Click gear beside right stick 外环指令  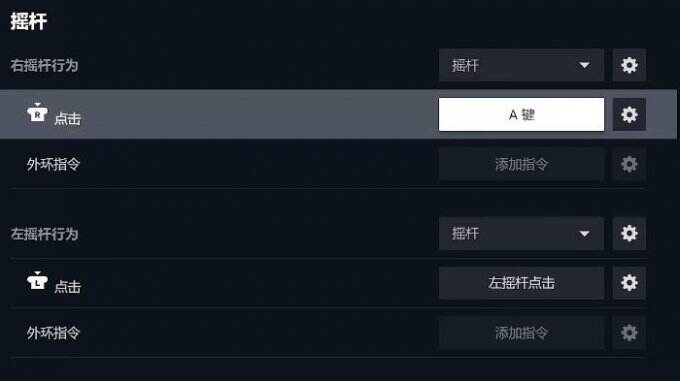tap(629, 164)
